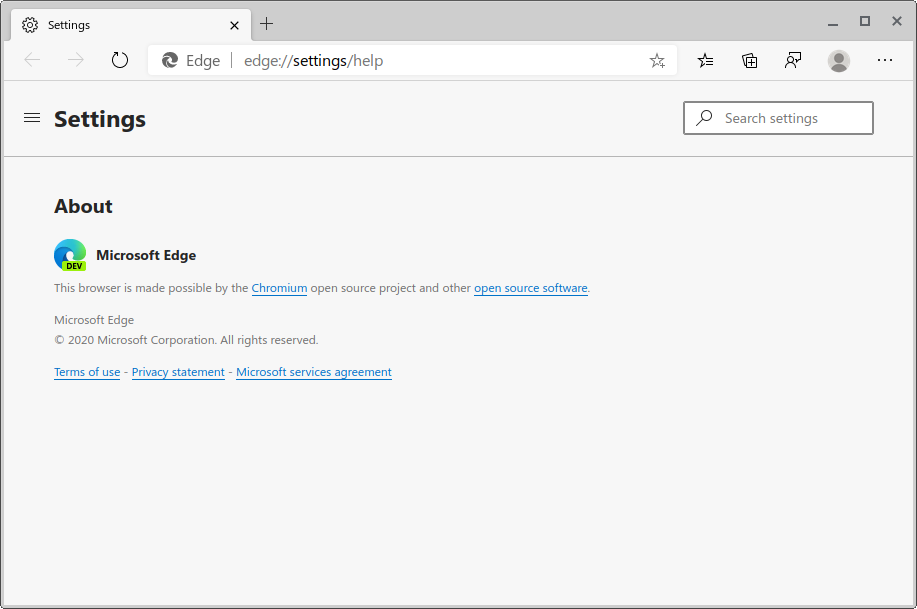Close the Settings tab
Screen dimensions: 917x609
pyautogui.click(x=235, y=25)
